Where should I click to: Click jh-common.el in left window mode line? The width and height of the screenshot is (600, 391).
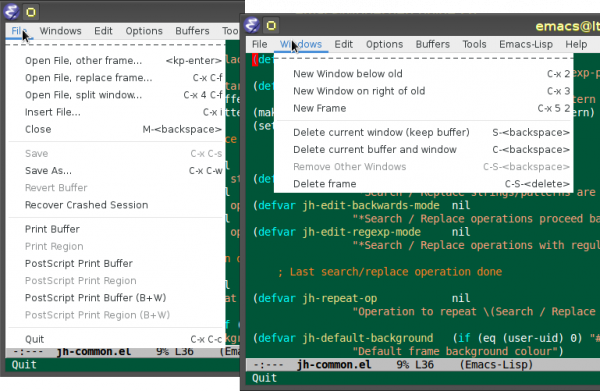[x=94, y=351]
